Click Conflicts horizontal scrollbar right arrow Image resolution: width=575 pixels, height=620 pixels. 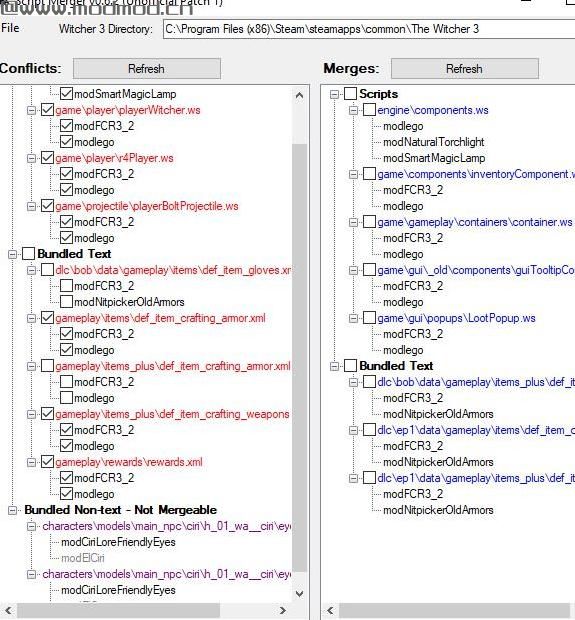click(x=282, y=610)
